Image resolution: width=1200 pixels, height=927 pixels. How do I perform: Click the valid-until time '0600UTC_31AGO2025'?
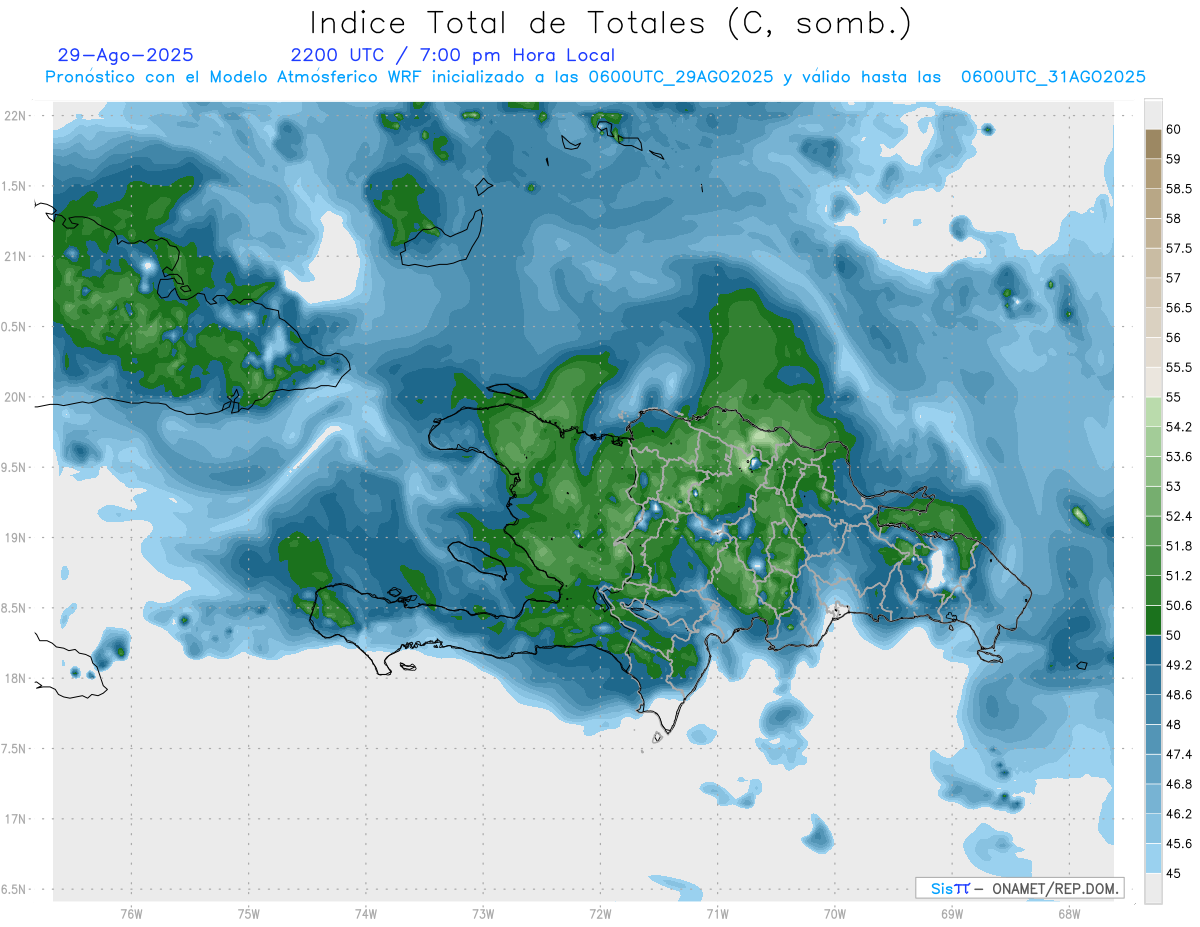(x=1053, y=77)
